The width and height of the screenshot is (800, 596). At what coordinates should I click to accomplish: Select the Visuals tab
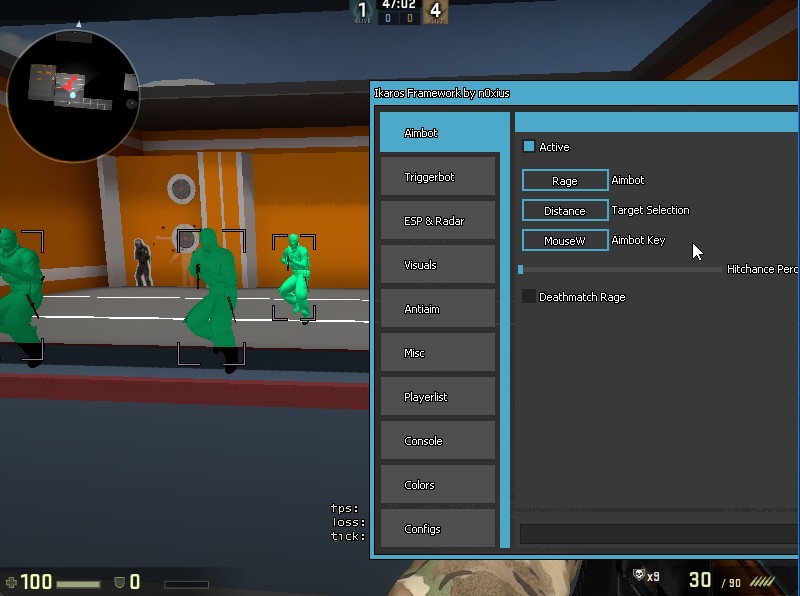pyautogui.click(x=438, y=264)
